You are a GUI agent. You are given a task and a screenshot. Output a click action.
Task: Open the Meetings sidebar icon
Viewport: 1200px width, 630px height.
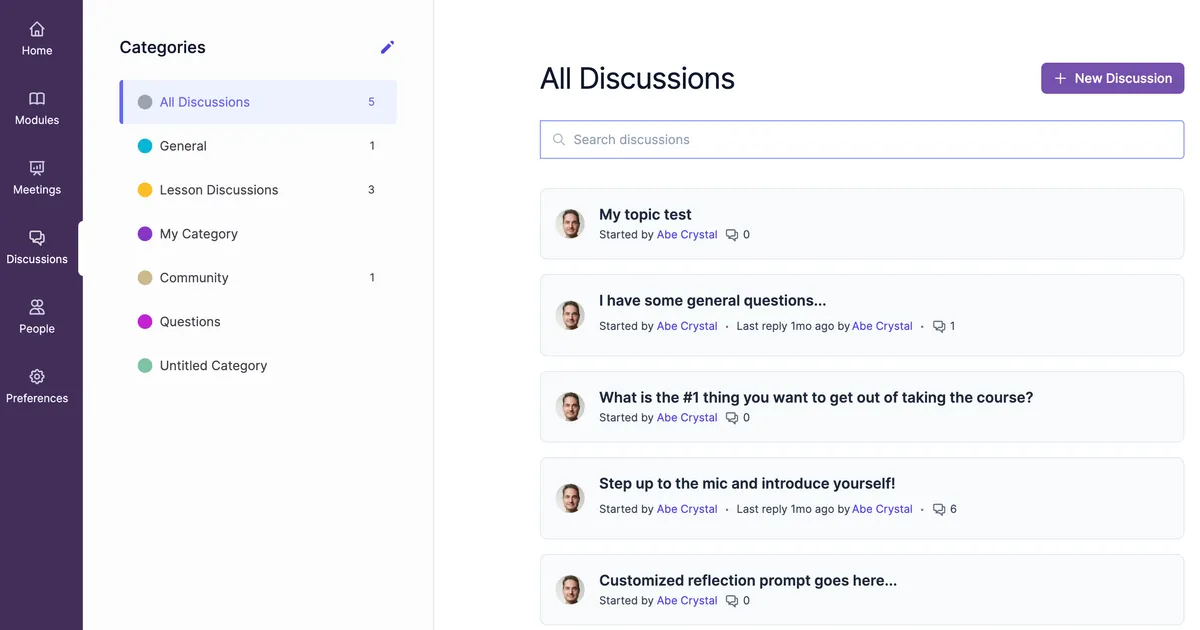(x=36, y=177)
